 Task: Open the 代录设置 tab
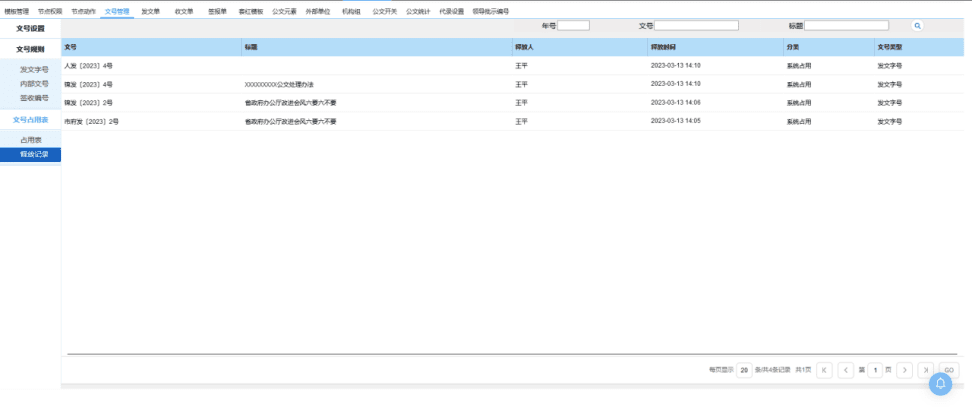click(x=452, y=11)
